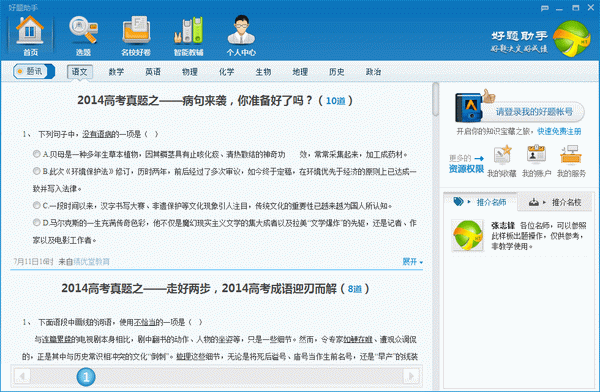Select answer D.马尔克斯的一生
Screen dimensions: 600x392
pyautogui.click(x=36, y=222)
